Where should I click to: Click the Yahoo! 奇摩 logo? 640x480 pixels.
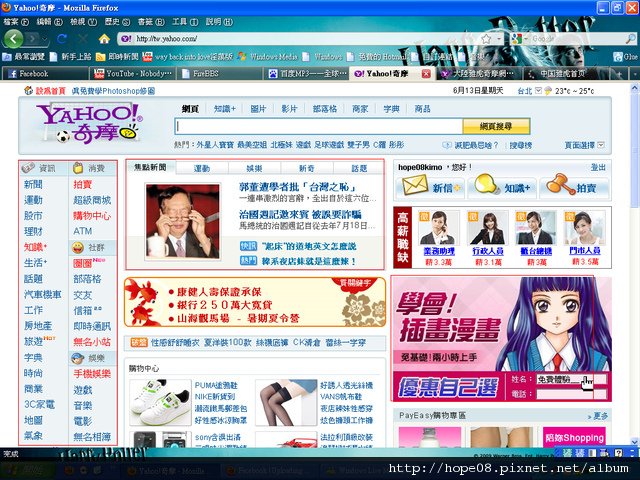click(89, 124)
